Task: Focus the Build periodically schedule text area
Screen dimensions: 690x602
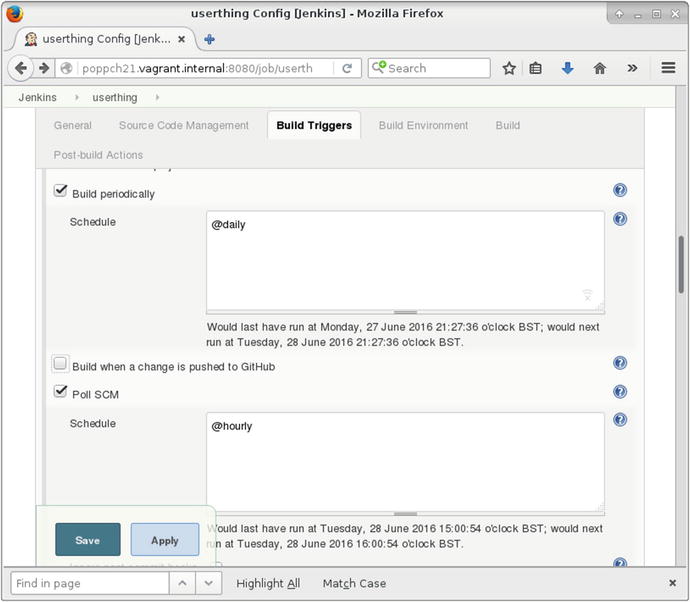Action: pyautogui.click(x=405, y=260)
